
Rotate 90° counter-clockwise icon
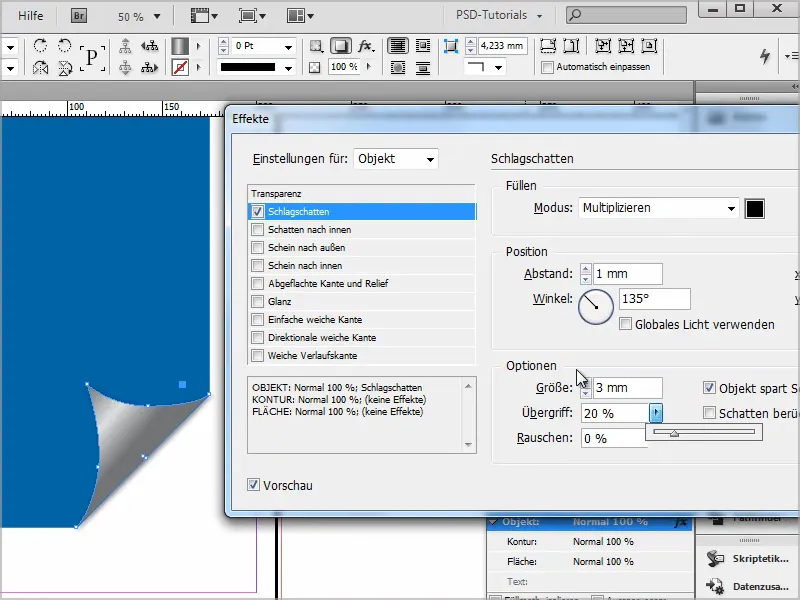[64, 46]
